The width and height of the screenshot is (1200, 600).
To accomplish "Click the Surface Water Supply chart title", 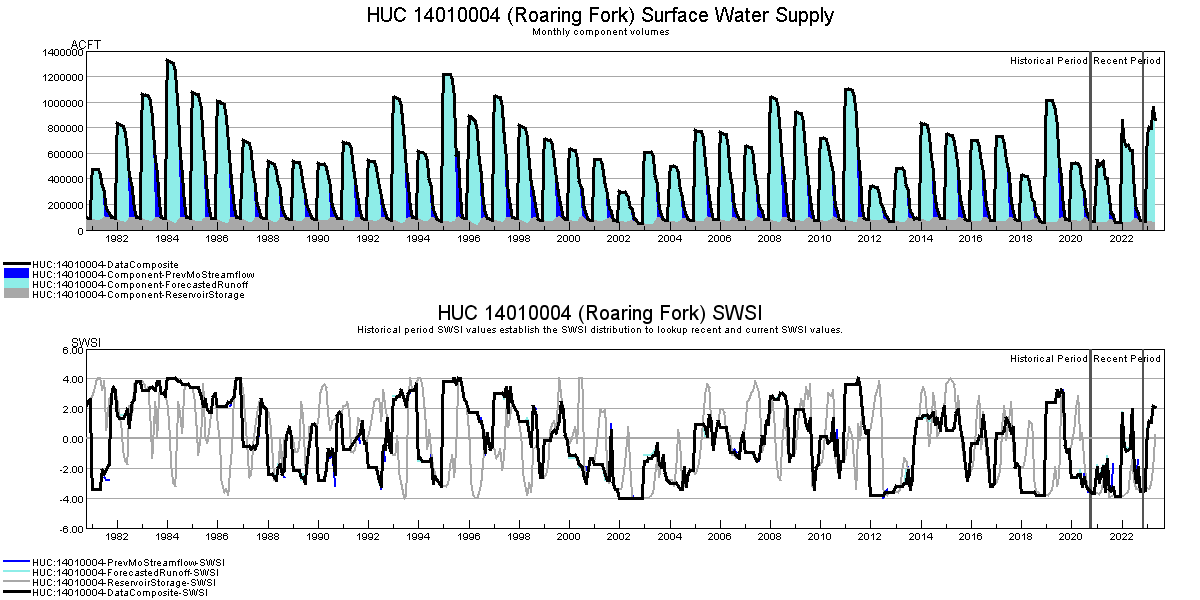I will [600, 15].
